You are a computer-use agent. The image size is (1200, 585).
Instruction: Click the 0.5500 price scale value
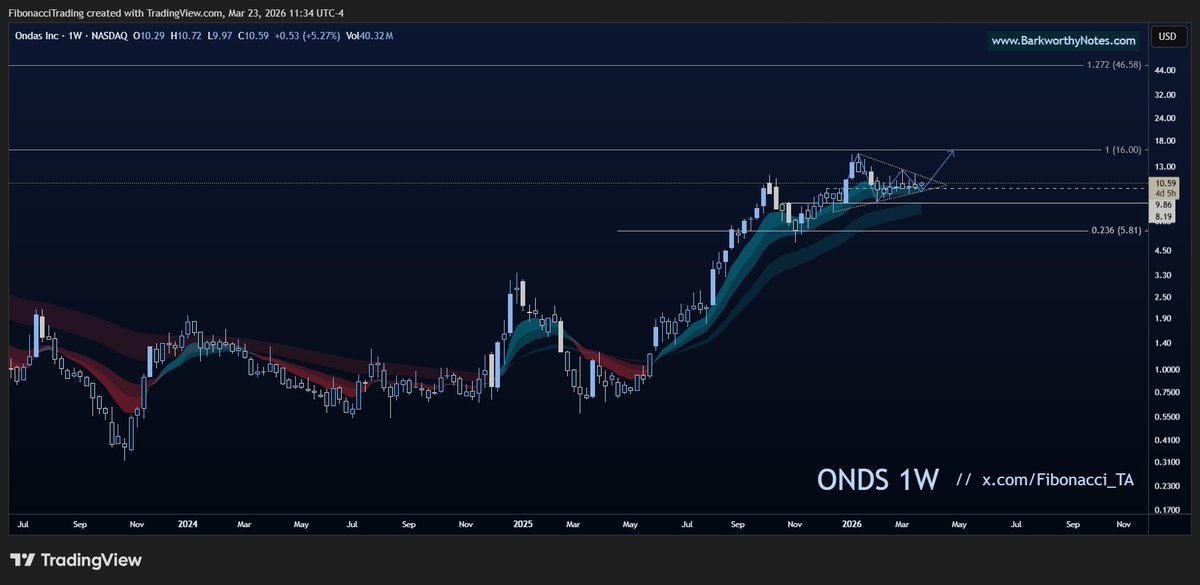[x=1167, y=416]
